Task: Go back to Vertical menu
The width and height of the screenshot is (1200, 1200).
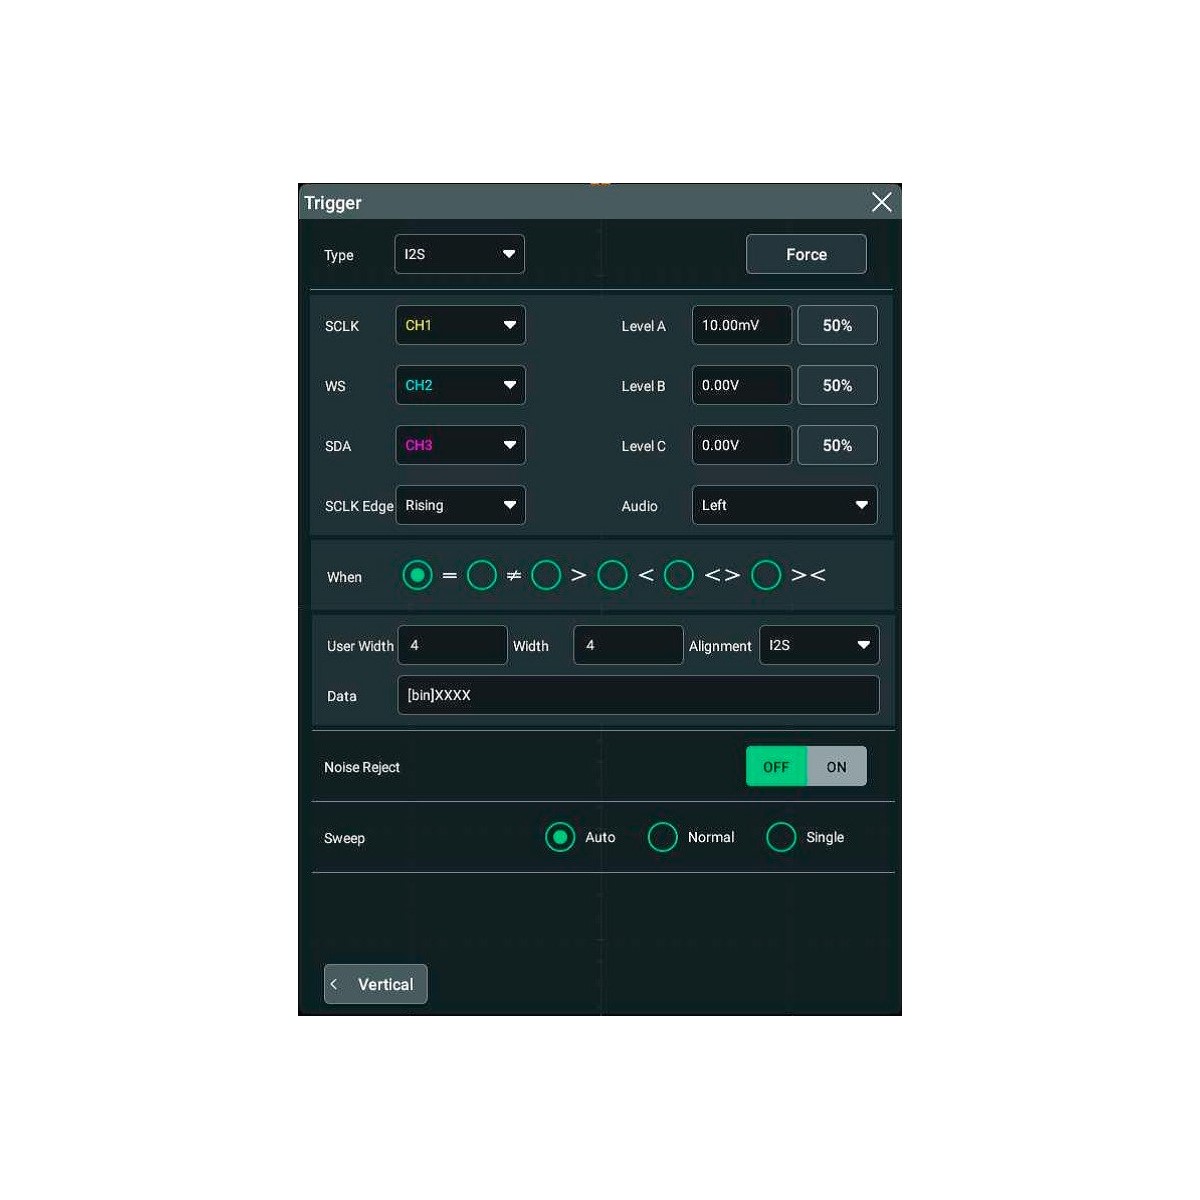Action: click(x=376, y=984)
